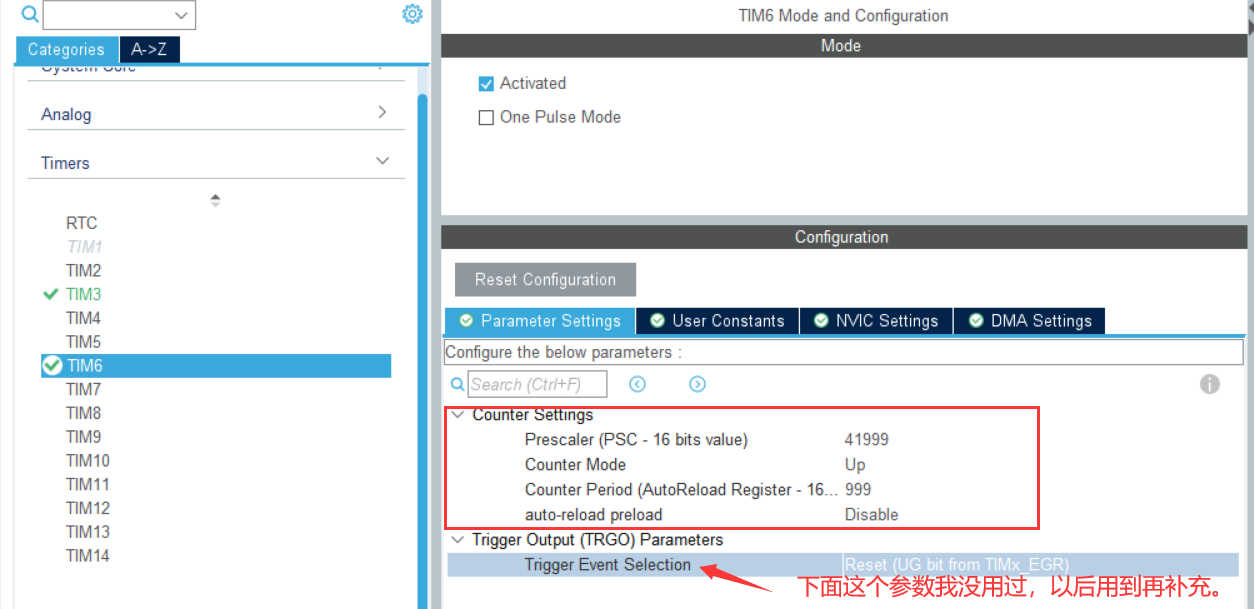Screen dimensions: 1254x609
Task: Toggle the Activated checkbox
Action: (x=486, y=84)
